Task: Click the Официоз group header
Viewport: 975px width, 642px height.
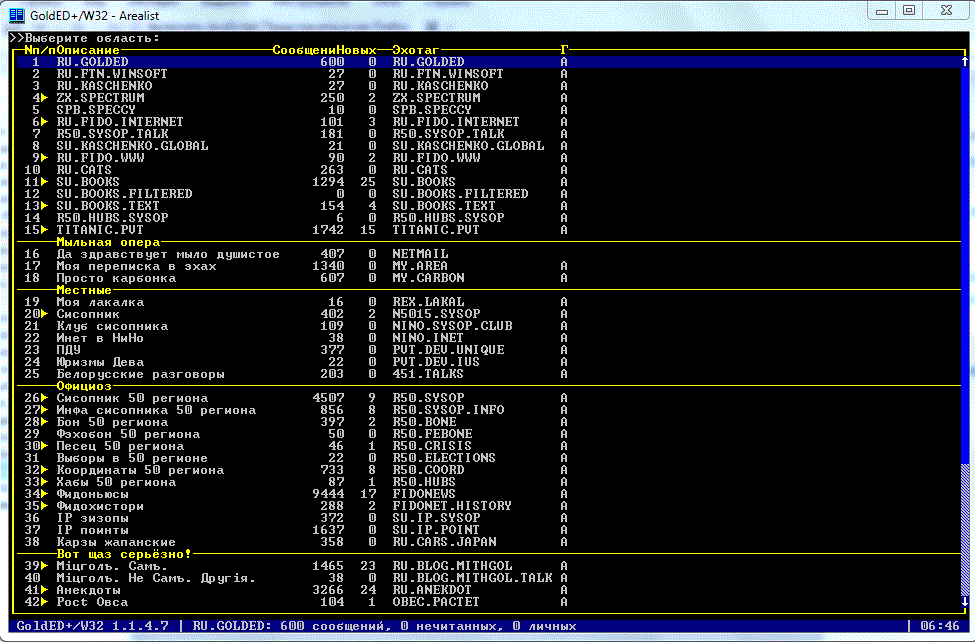Action: tap(84, 386)
